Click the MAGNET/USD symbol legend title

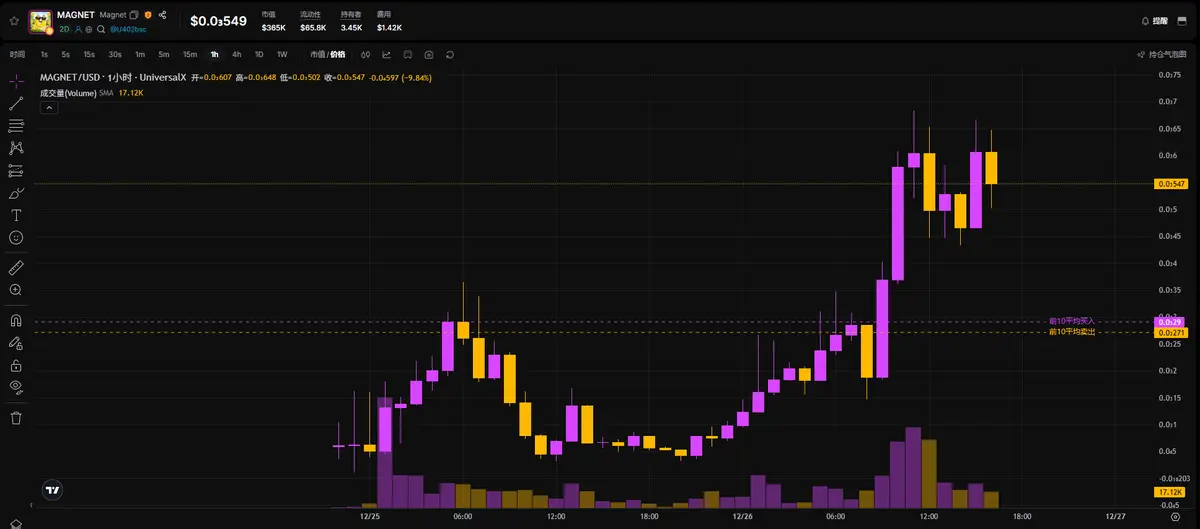[x=112, y=77]
